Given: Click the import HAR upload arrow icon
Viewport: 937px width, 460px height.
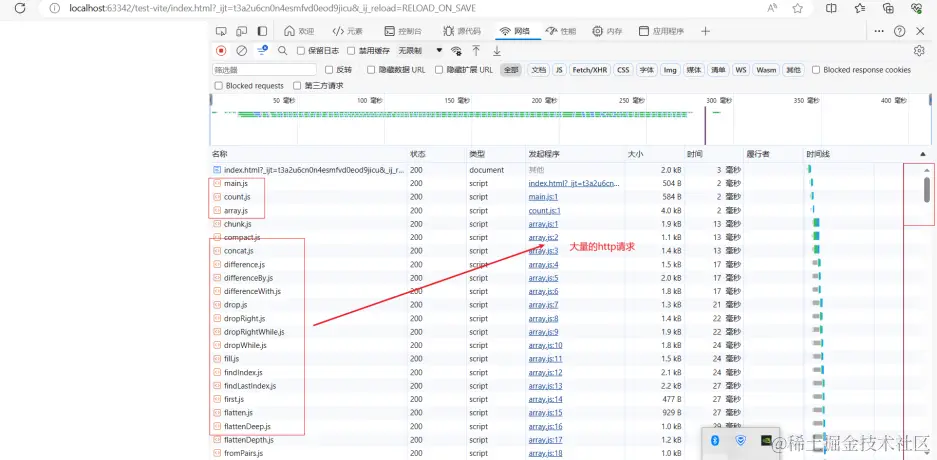Looking at the screenshot, I should click(x=476, y=51).
